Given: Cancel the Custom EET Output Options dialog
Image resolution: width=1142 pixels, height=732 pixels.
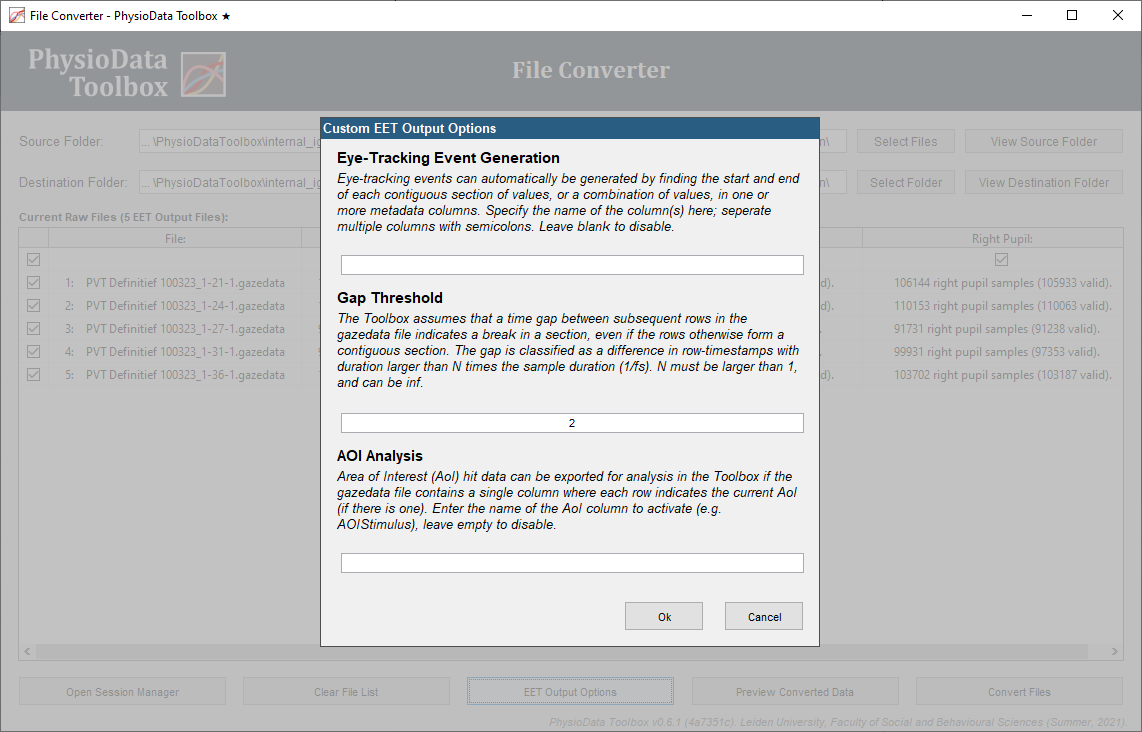Looking at the screenshot, I should click(x=764, y=616).
